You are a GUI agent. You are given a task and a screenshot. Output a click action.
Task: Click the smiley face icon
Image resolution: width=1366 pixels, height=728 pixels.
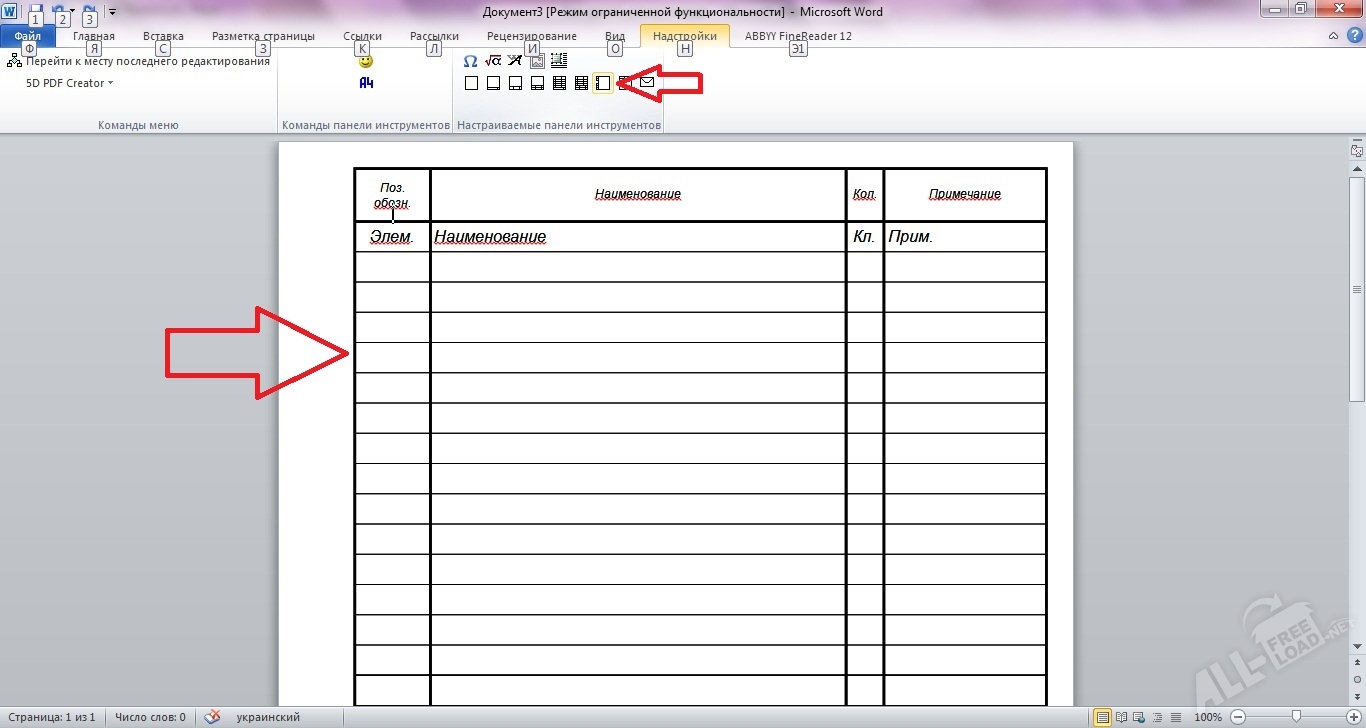click(366, 61)
